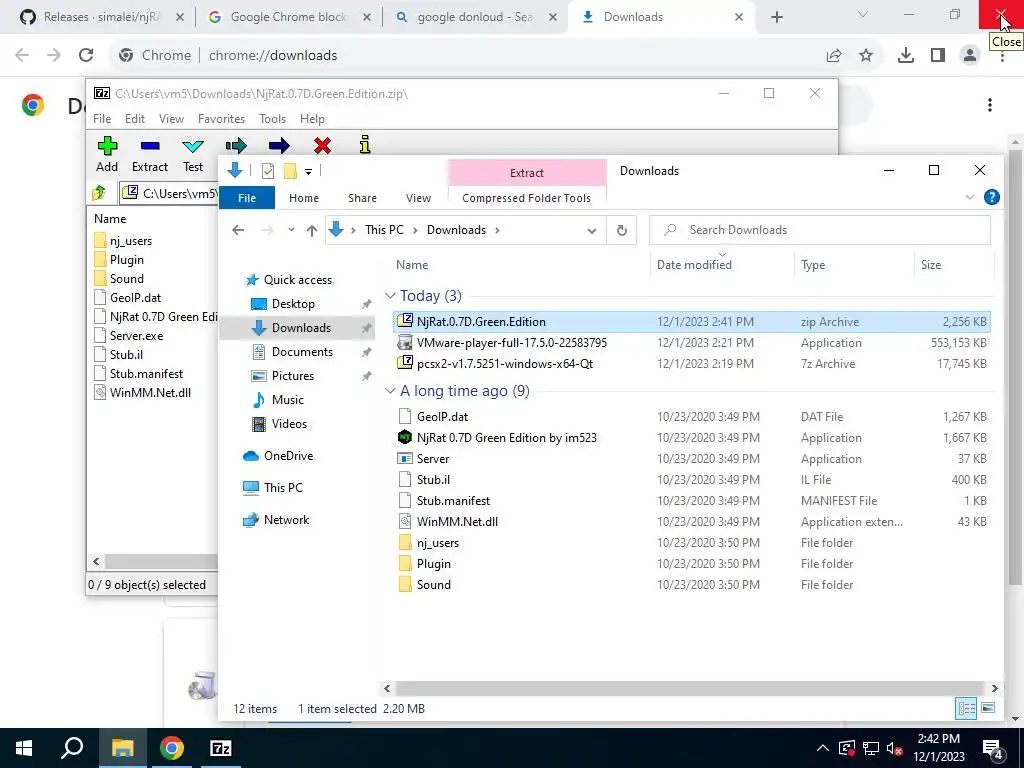Open the Chrome share page icon
The height and width of the screenshot is (768, 1024).
click(834, 56)
